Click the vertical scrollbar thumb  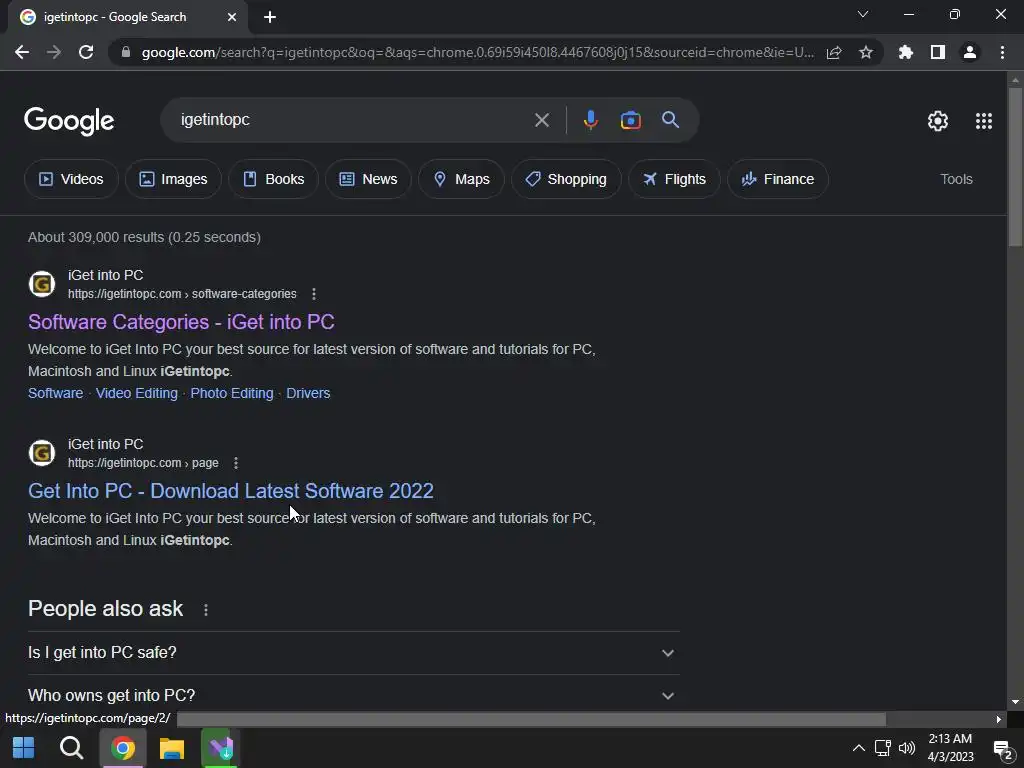pyautogui.click(x=1015, y=167)
